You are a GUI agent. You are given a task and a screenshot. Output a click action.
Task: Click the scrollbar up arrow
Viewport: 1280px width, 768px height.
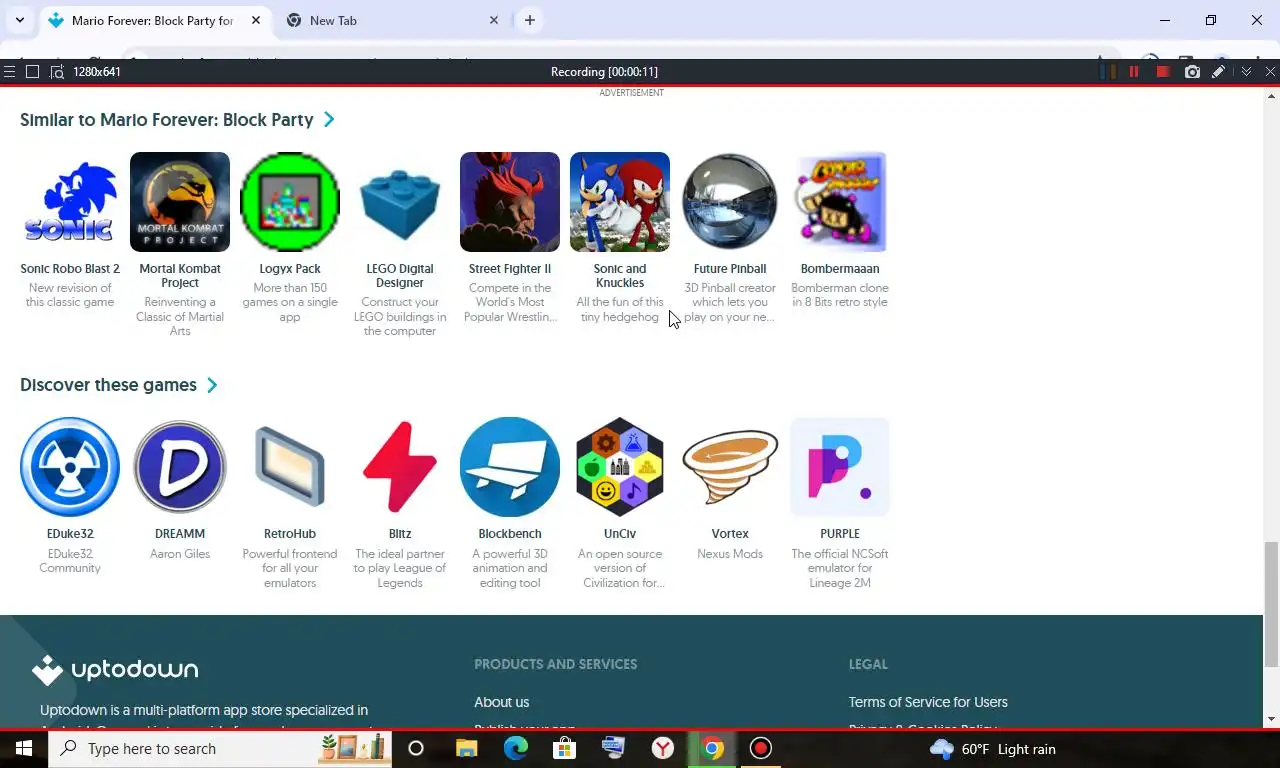(1271, 97)
